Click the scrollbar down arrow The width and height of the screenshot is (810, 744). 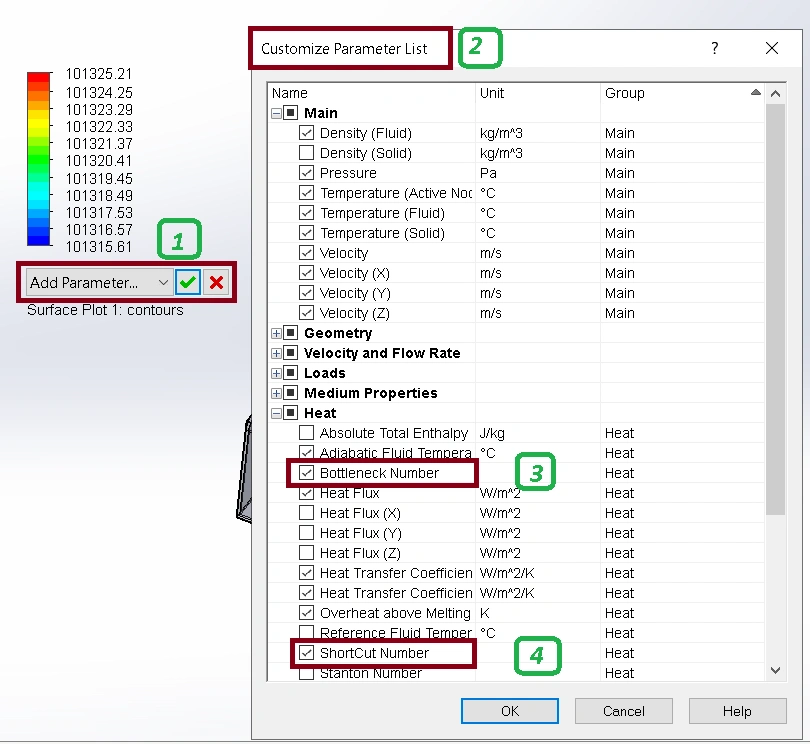[x=775, y=671]
